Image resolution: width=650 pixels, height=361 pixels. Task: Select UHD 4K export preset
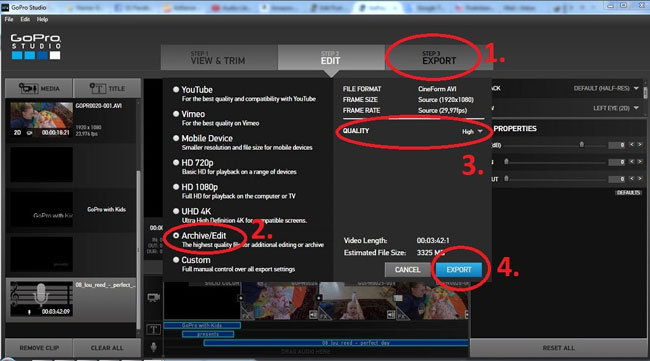coord(176,211)
